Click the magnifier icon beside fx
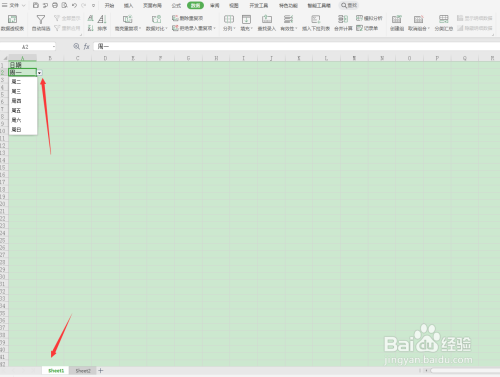The height and width of the screenshot is (377, 500). [x=77, y=46]
